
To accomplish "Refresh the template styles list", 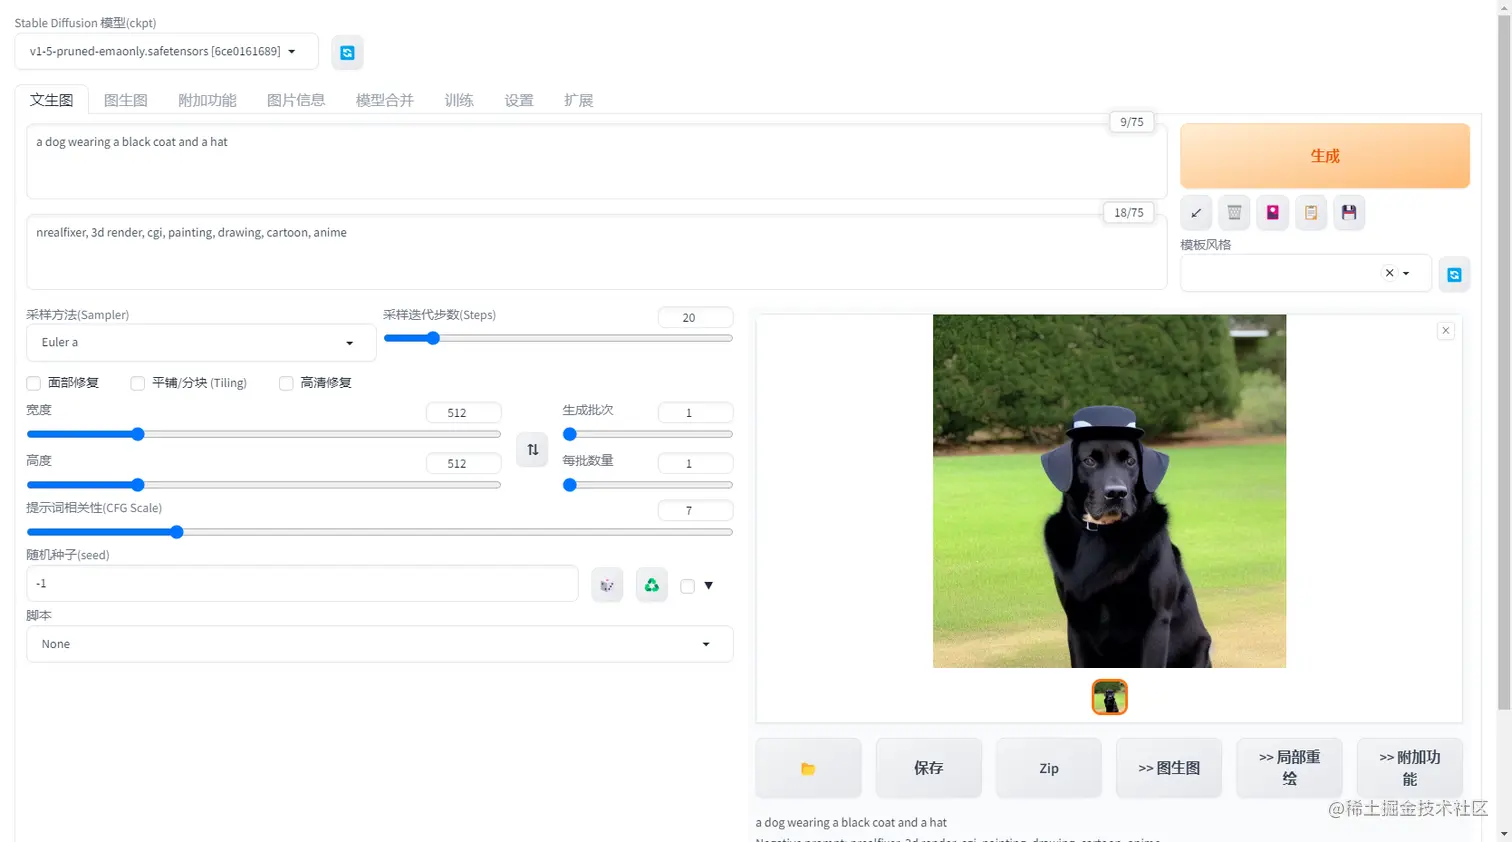I will click(x=1454, y=274).
